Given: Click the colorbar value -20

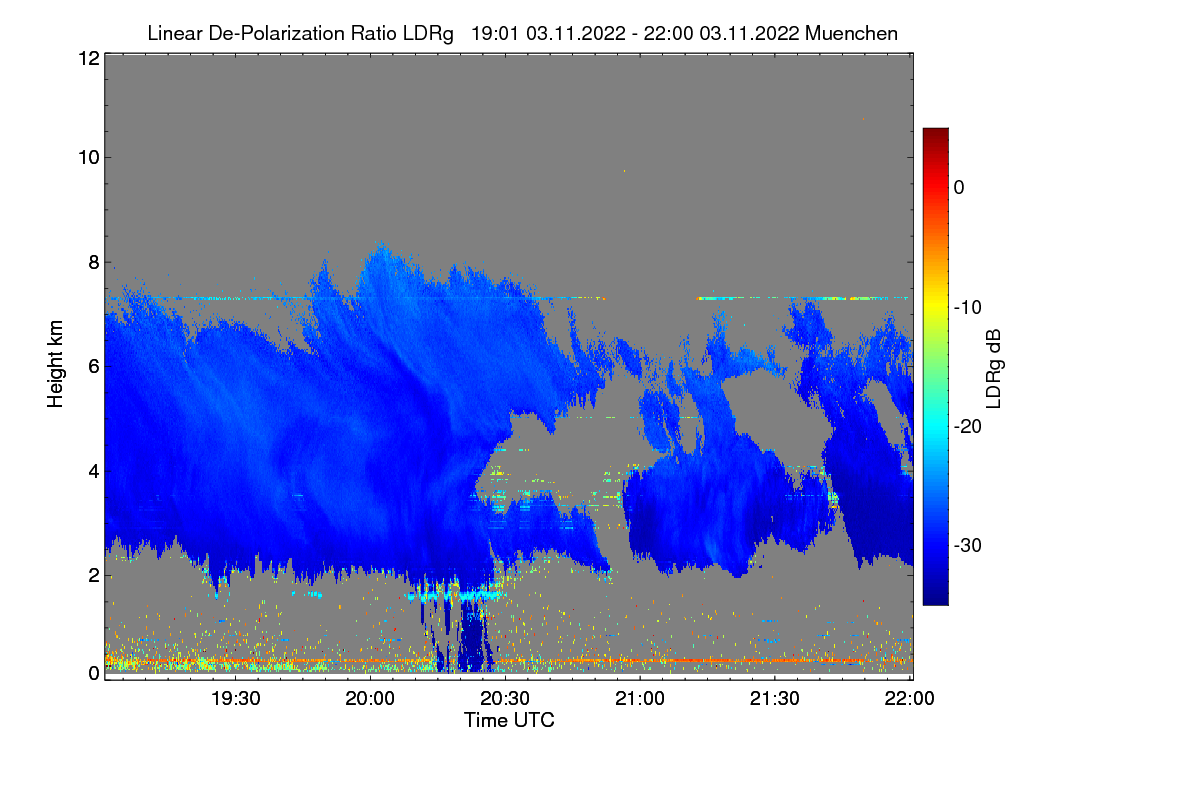Looking at the screenshot, I should coord(969,426).
